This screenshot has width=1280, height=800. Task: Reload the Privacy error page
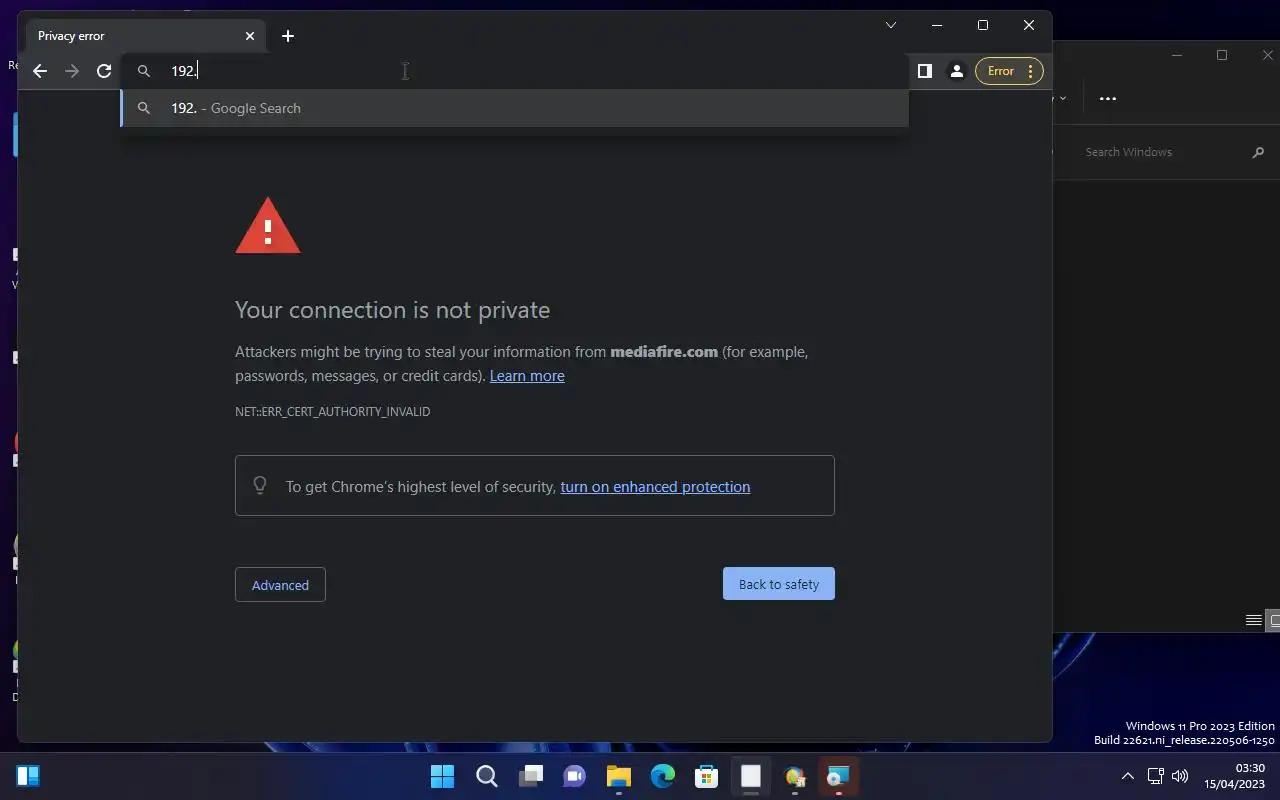tap(104, 71)
